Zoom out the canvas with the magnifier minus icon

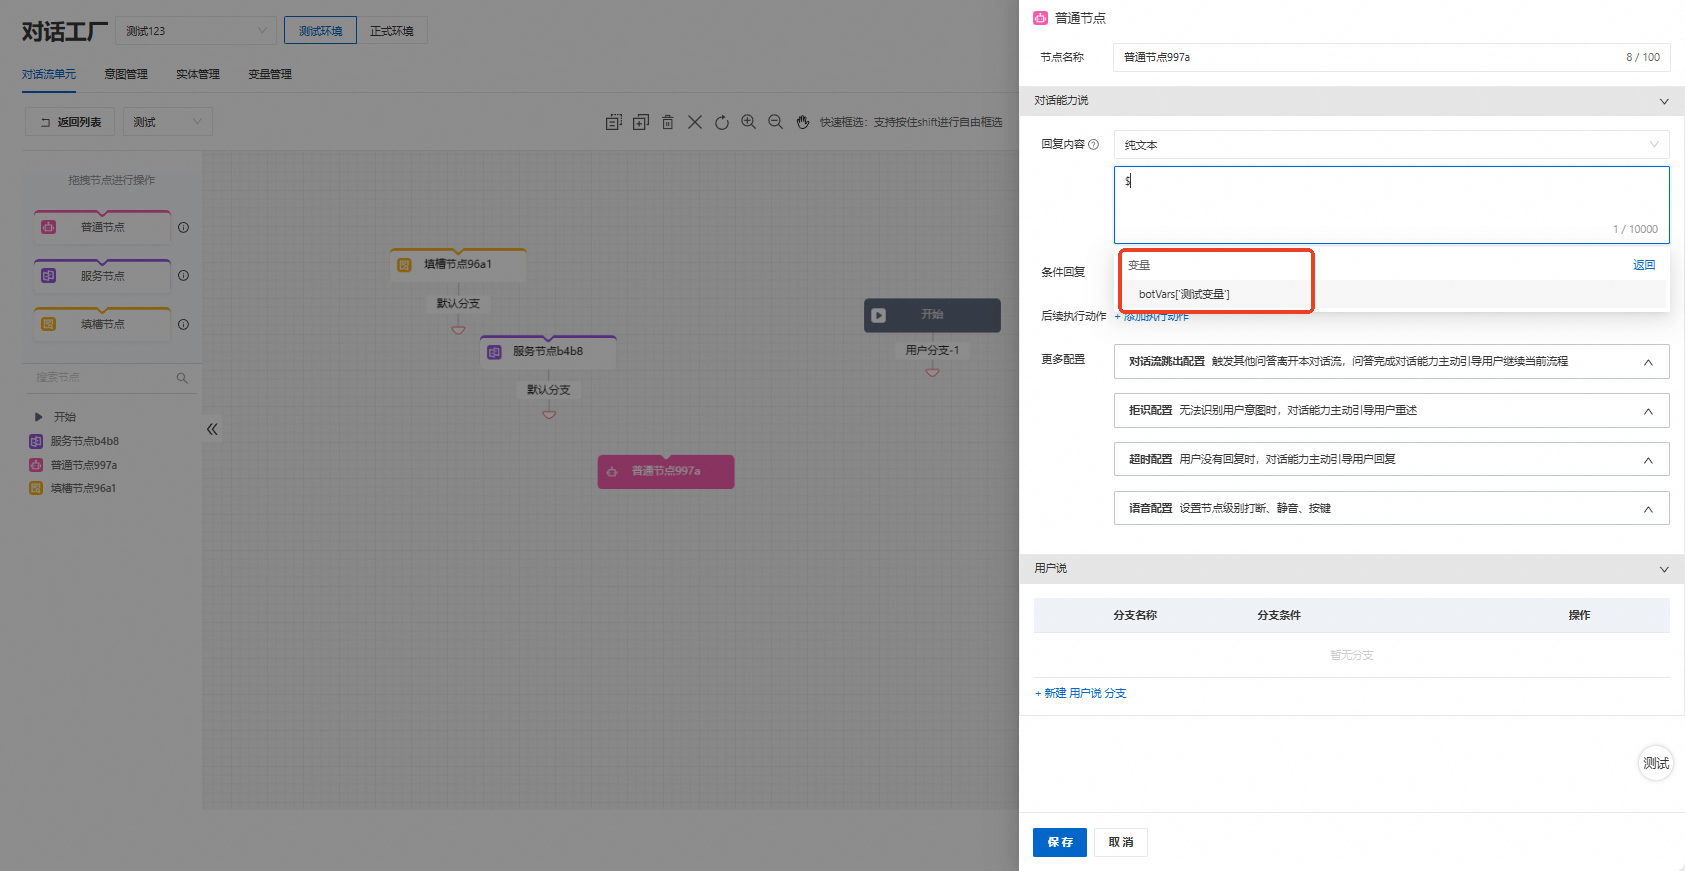tap(775, 122)
